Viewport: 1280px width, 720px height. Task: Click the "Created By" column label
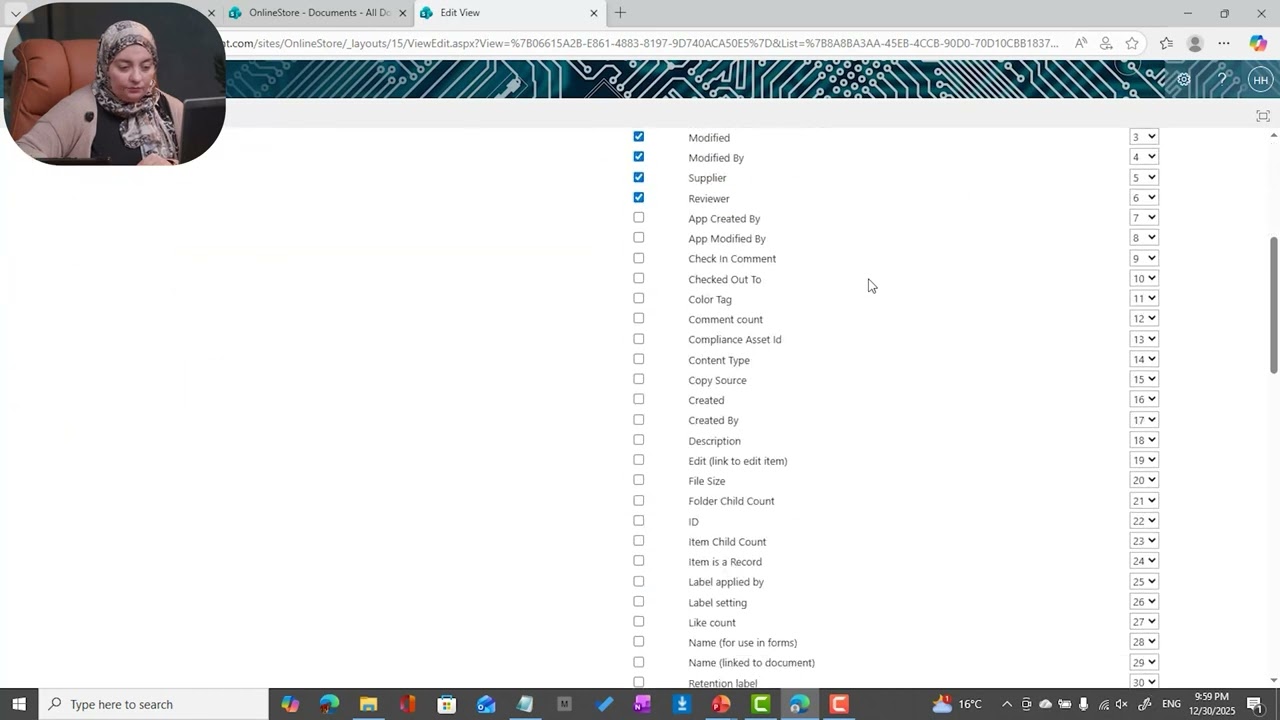[x=713, y=420]
